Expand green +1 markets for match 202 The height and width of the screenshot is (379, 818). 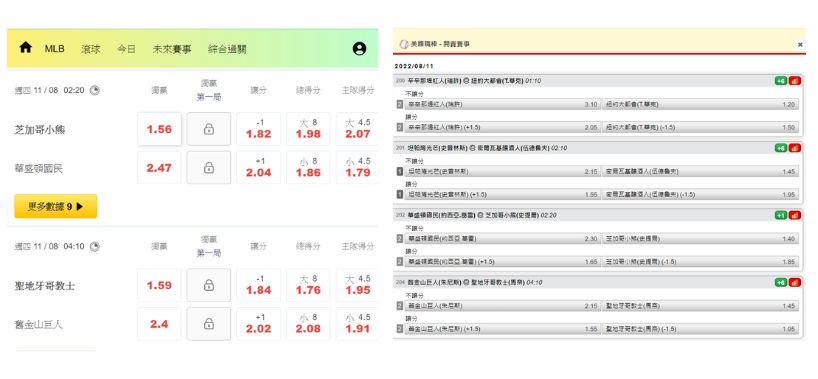[x=781, y=215]
